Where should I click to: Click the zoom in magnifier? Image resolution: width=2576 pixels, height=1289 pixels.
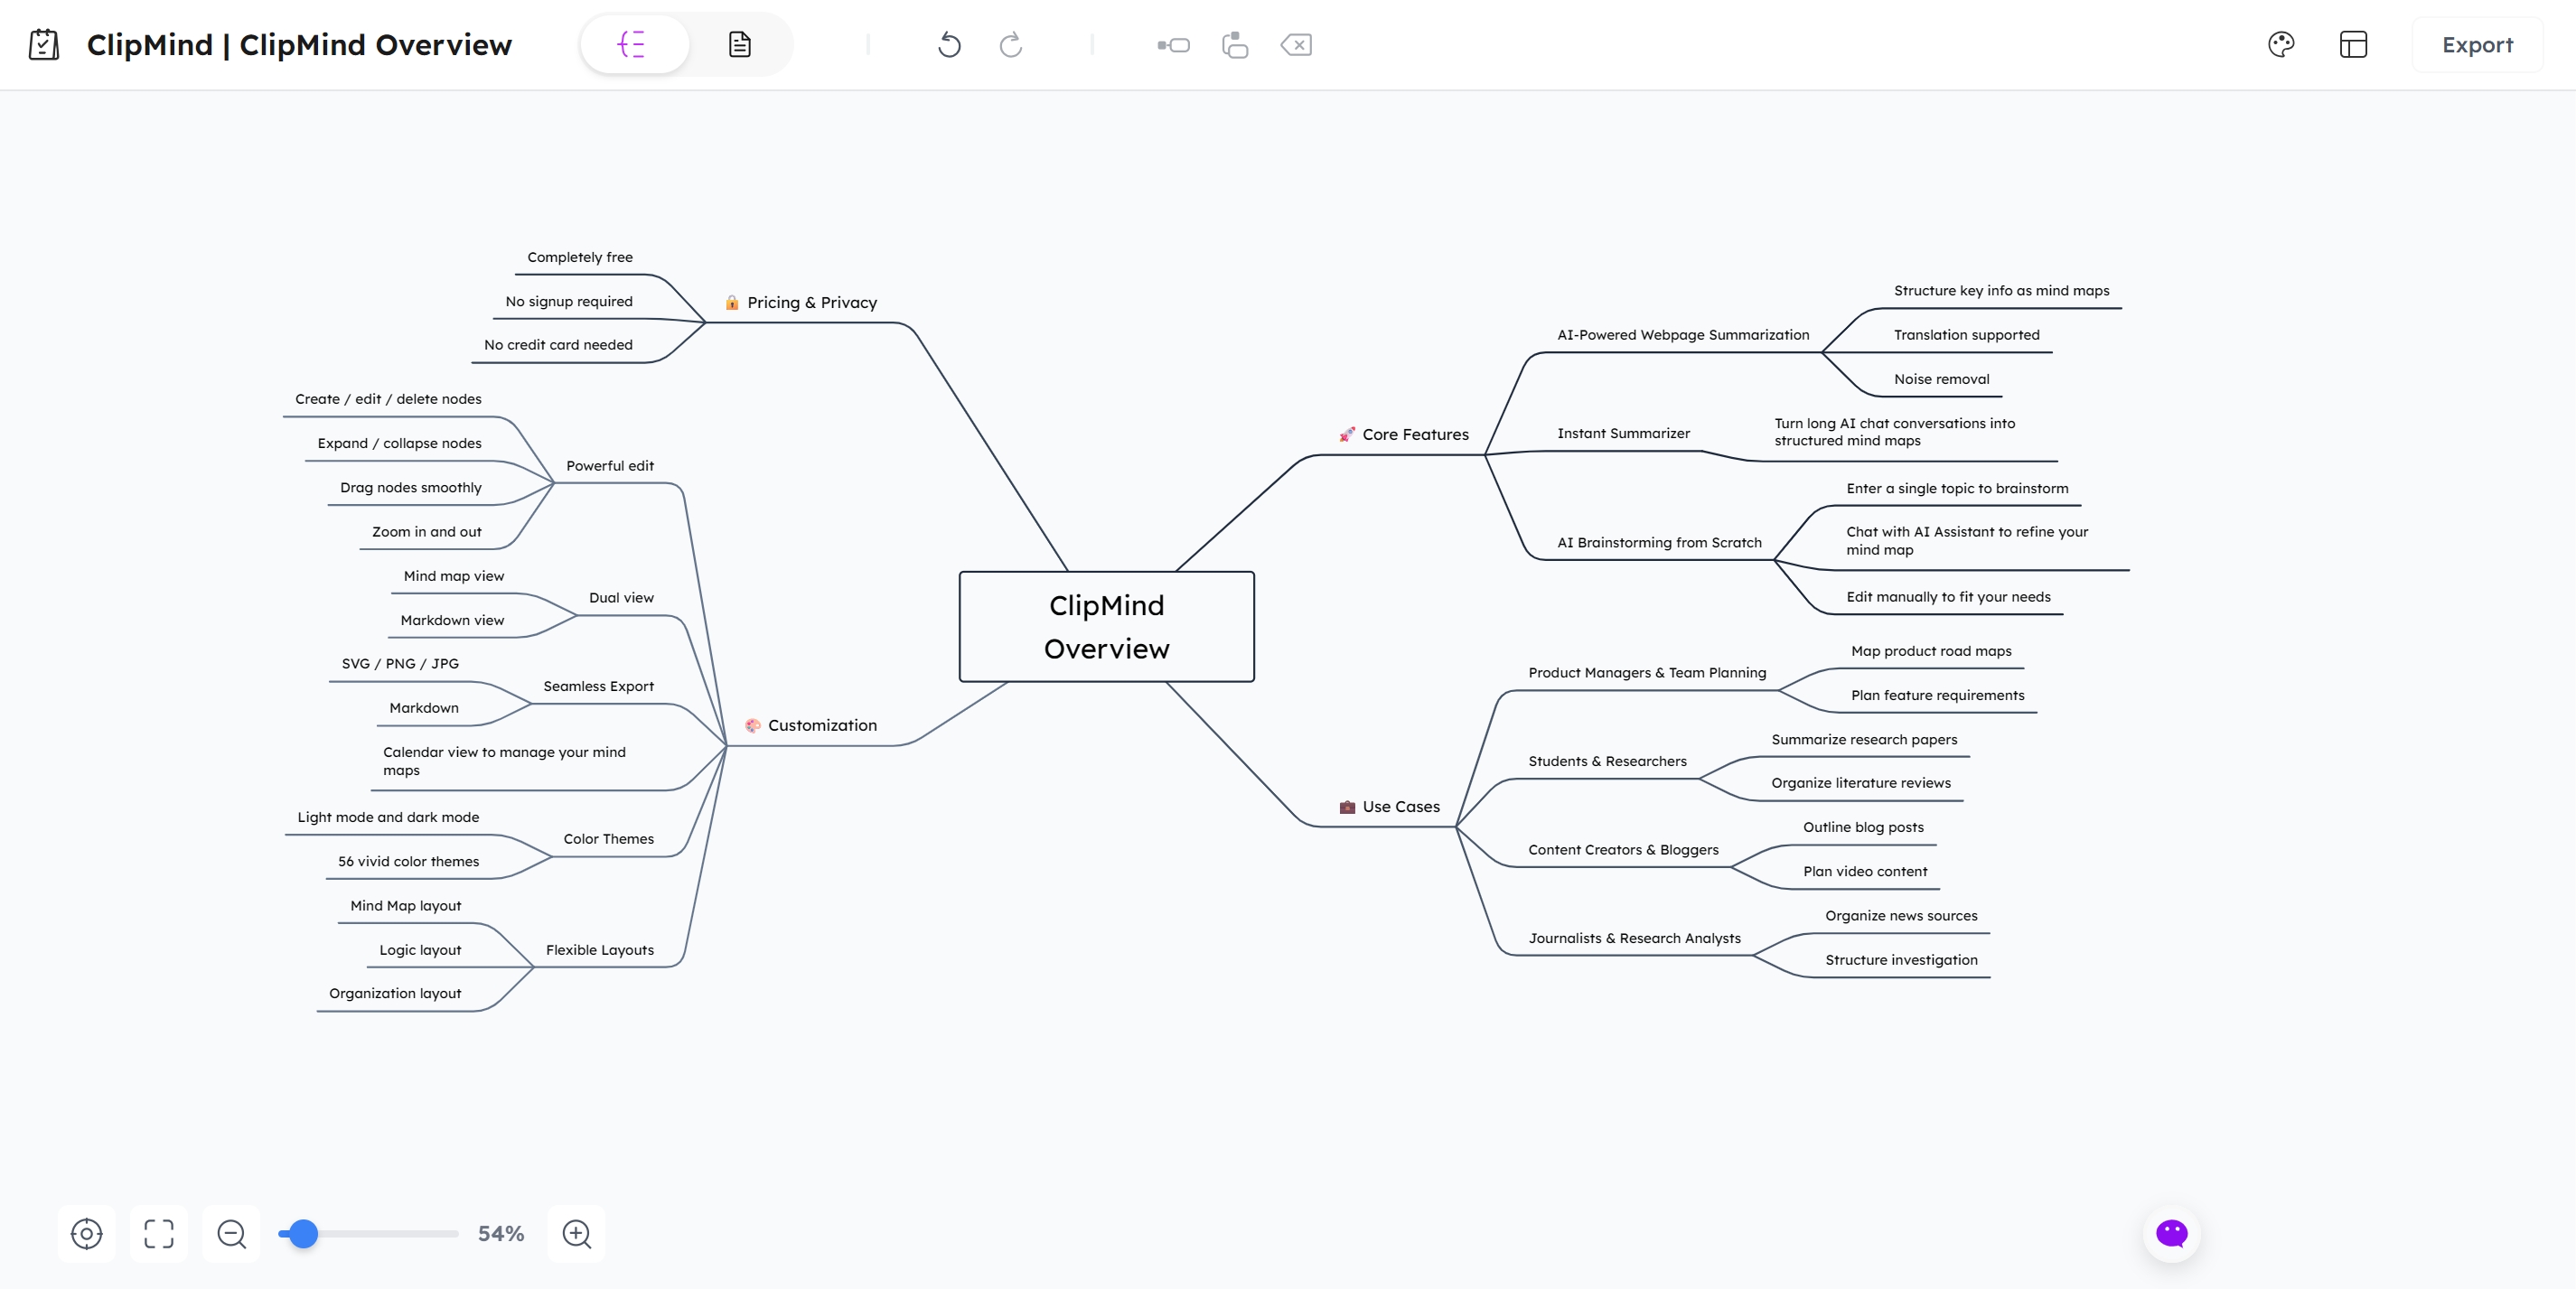[x=576, y=1233]
